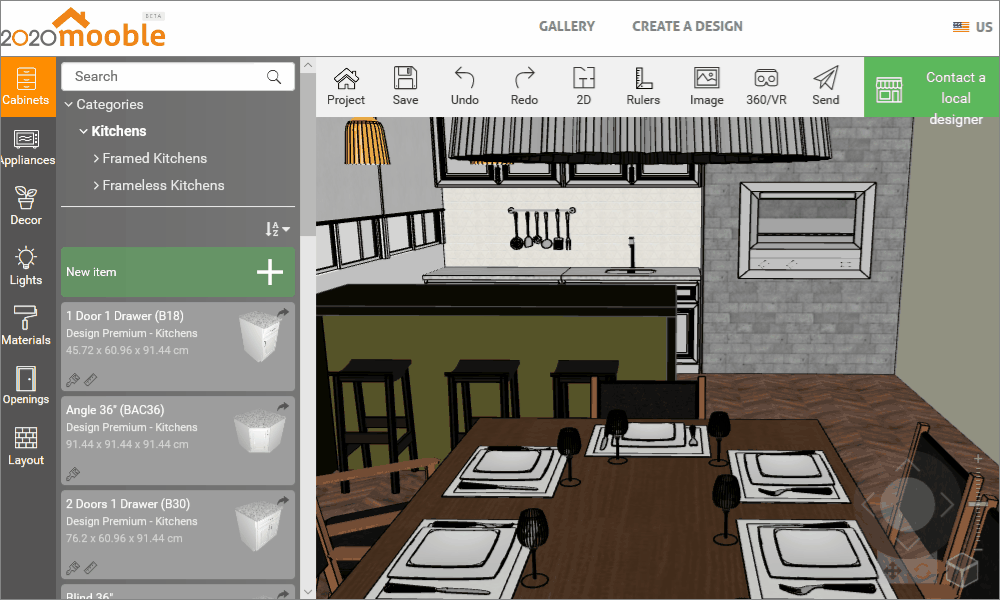Click the 3D view cube icon
This screenshot has width=1000, height=600.
click(962, 569)
